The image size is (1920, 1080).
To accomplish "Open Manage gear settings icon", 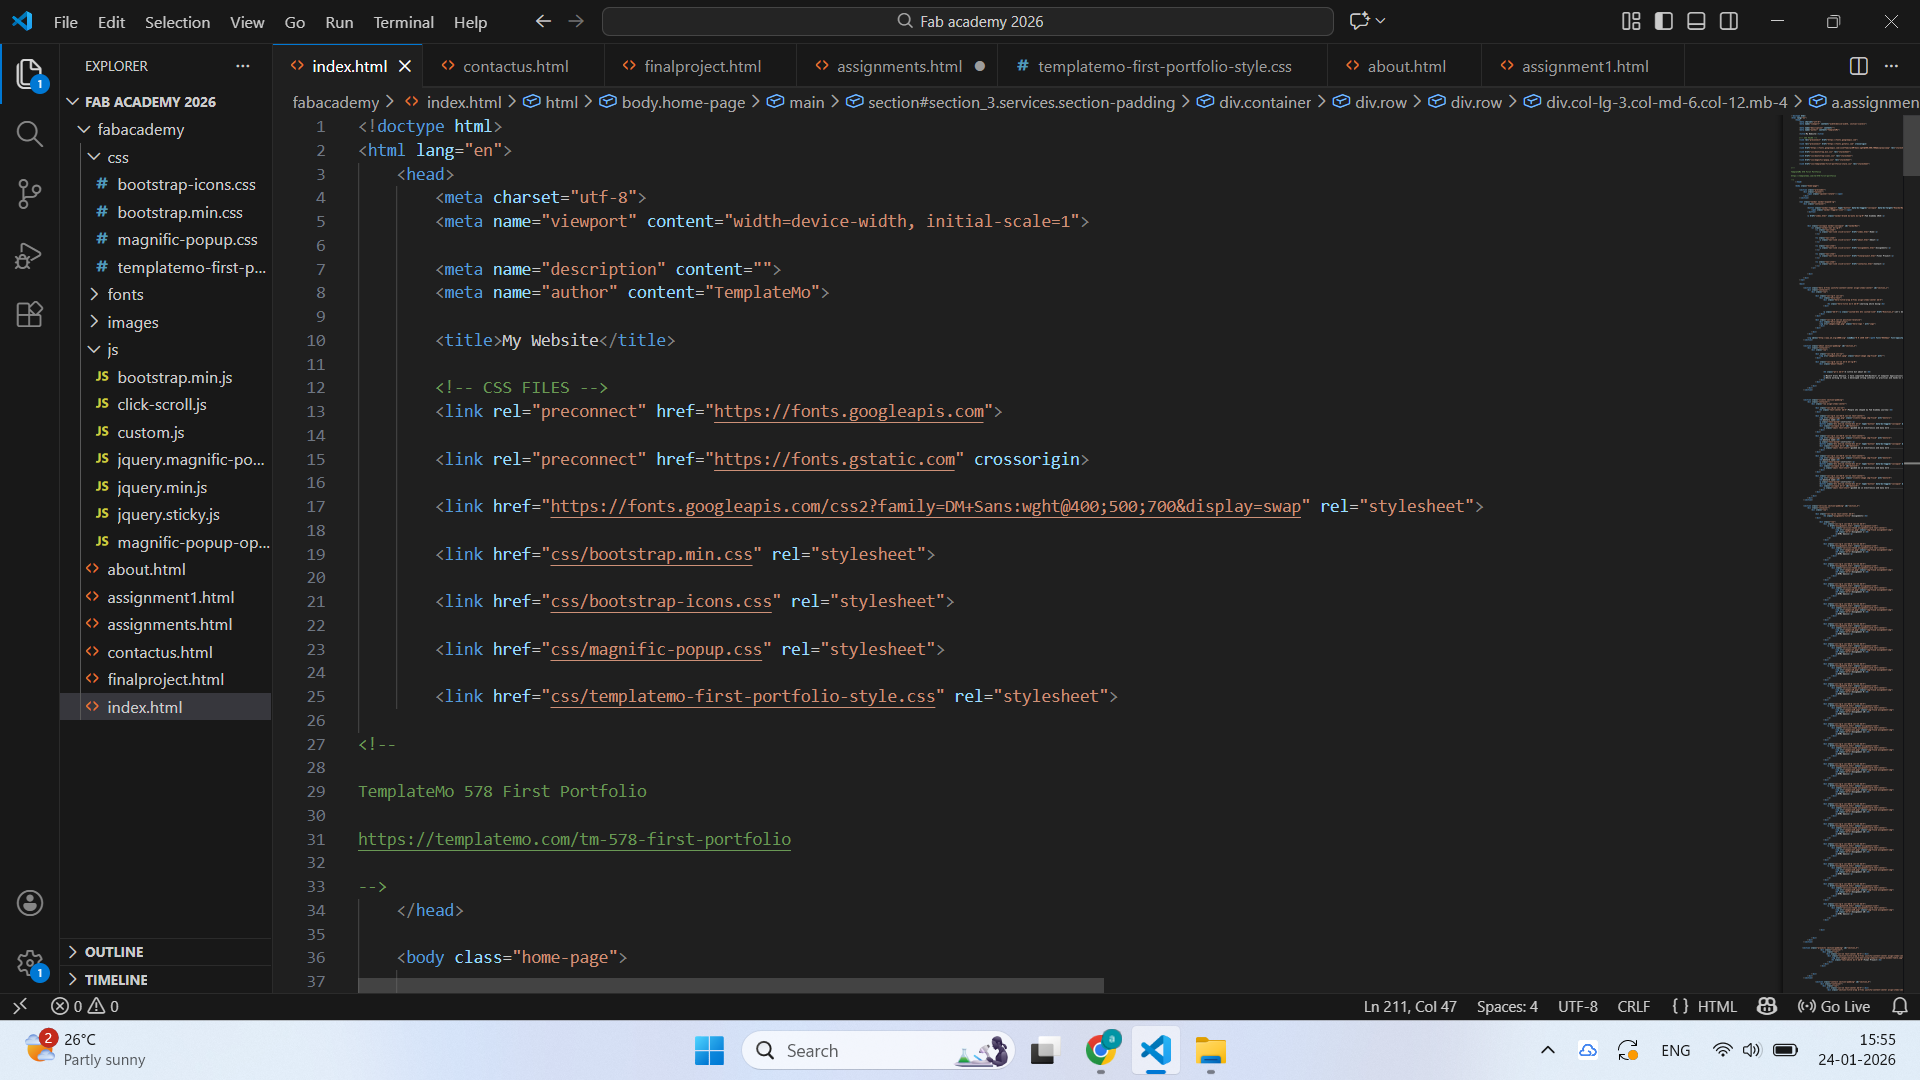I will [30, 963].
